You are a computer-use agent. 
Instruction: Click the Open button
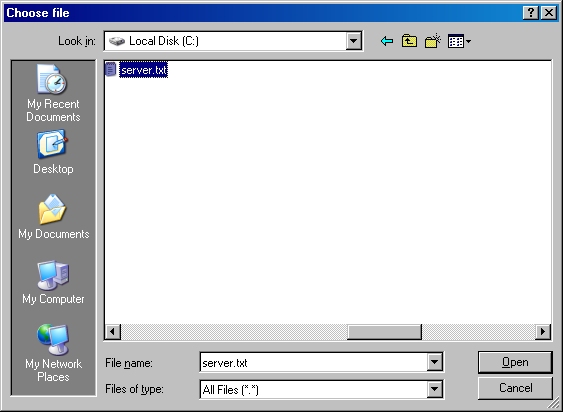[x=515, y=362]
